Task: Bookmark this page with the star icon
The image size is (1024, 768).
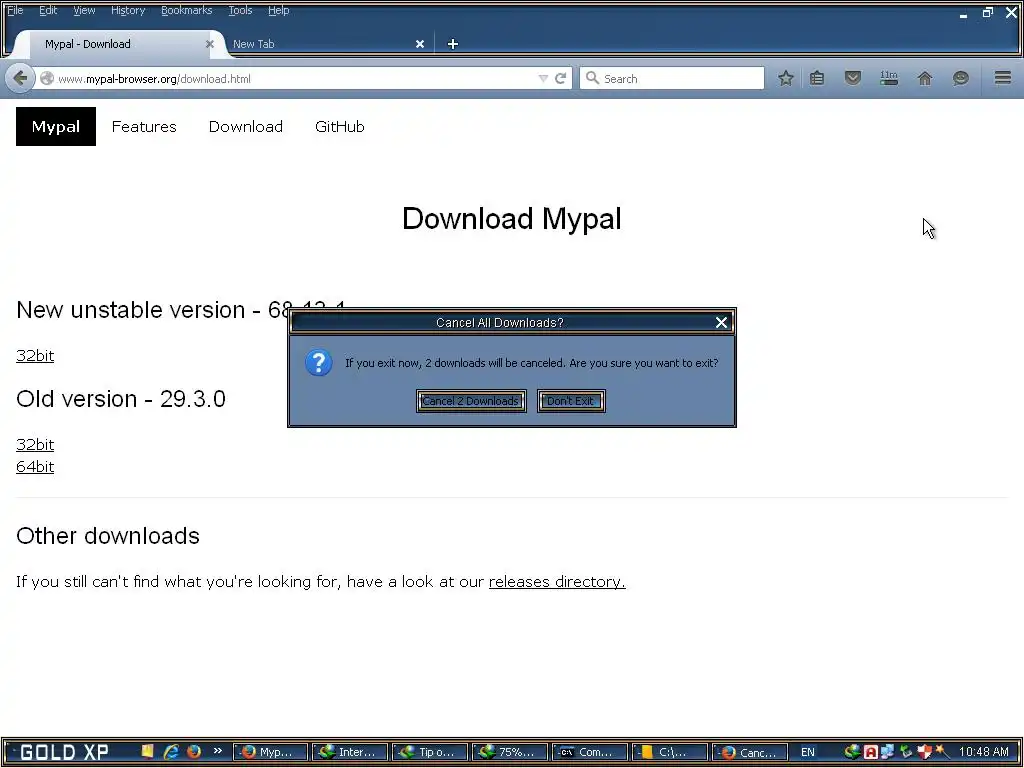Action: tap(786, 78)
